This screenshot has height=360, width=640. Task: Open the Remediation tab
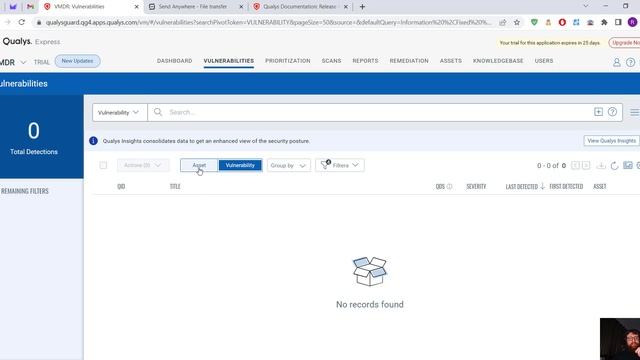coord(409,61)
